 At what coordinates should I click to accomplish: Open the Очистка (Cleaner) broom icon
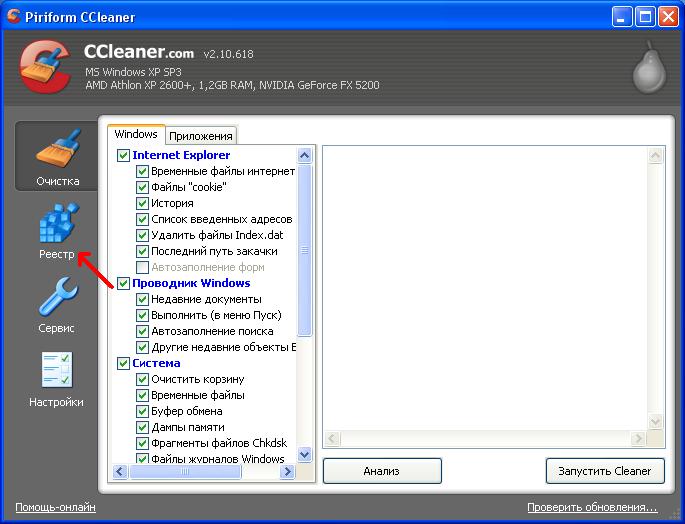(56, 150)
